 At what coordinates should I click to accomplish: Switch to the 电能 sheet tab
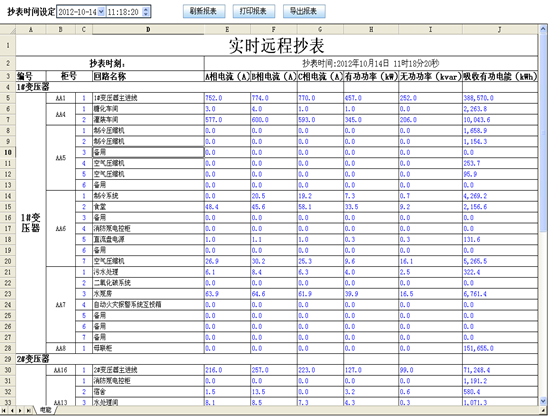(46, 410)
